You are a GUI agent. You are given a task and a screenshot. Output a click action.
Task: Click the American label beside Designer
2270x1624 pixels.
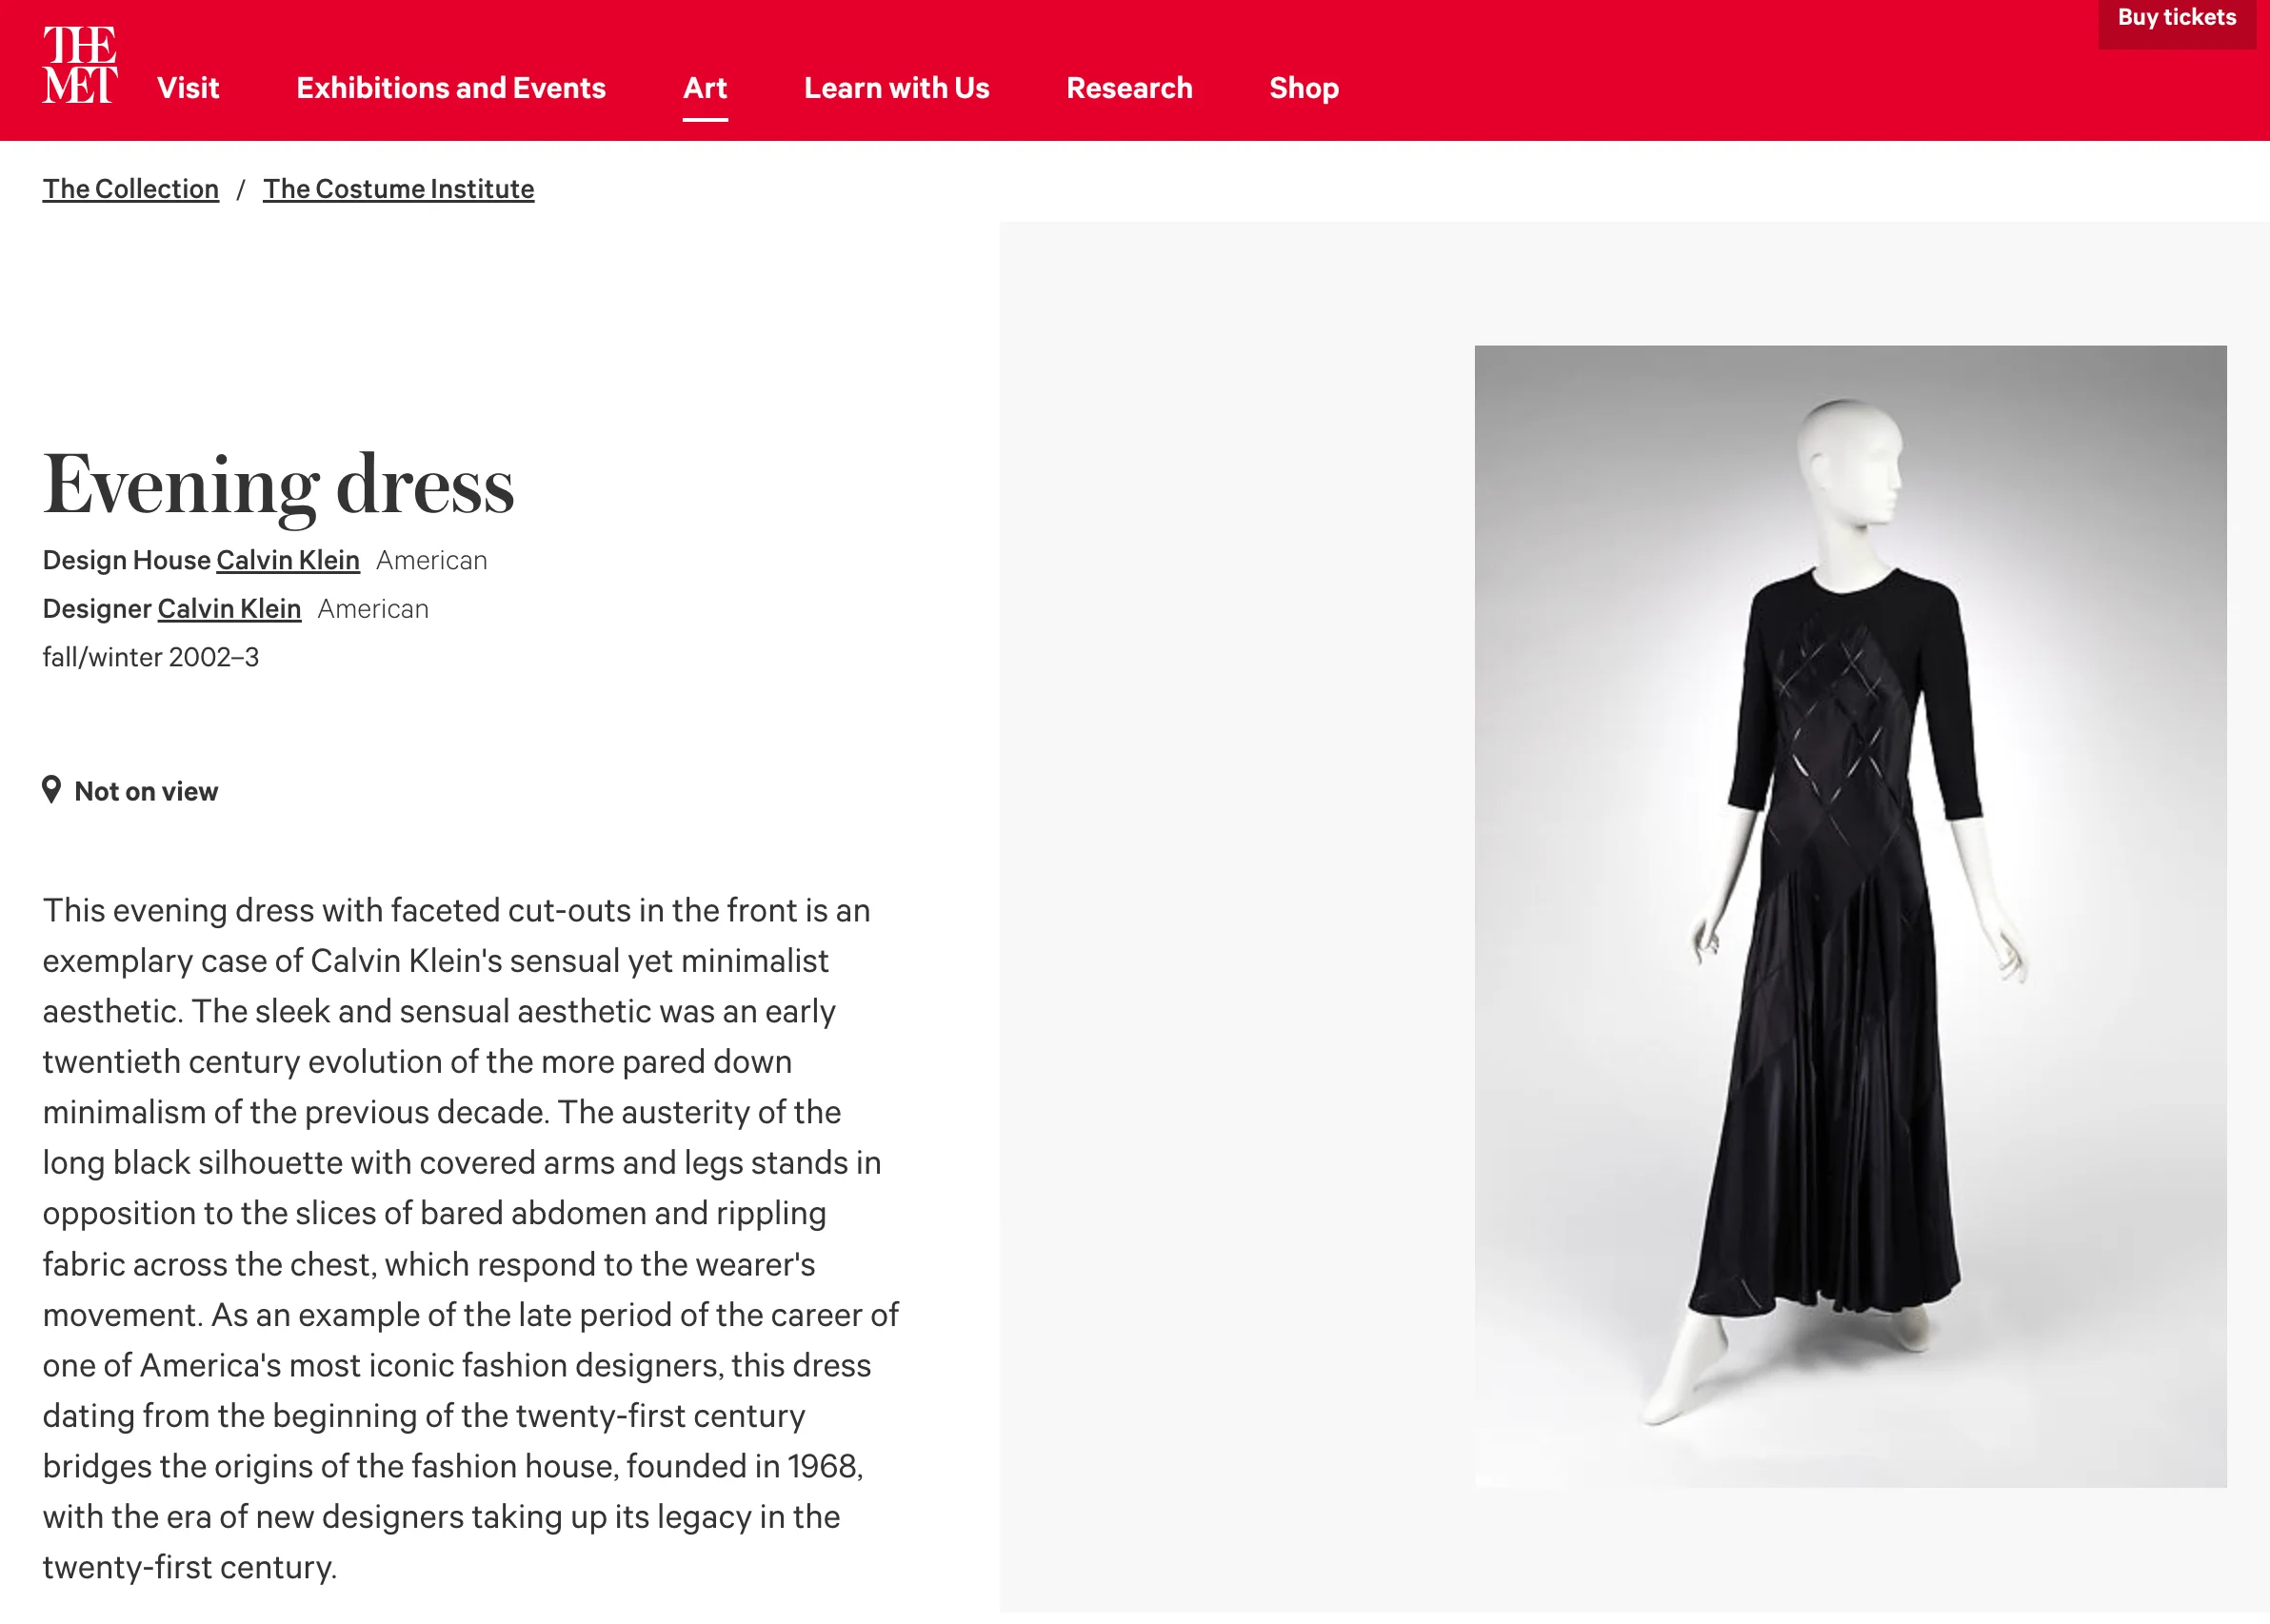click(373, 608)
